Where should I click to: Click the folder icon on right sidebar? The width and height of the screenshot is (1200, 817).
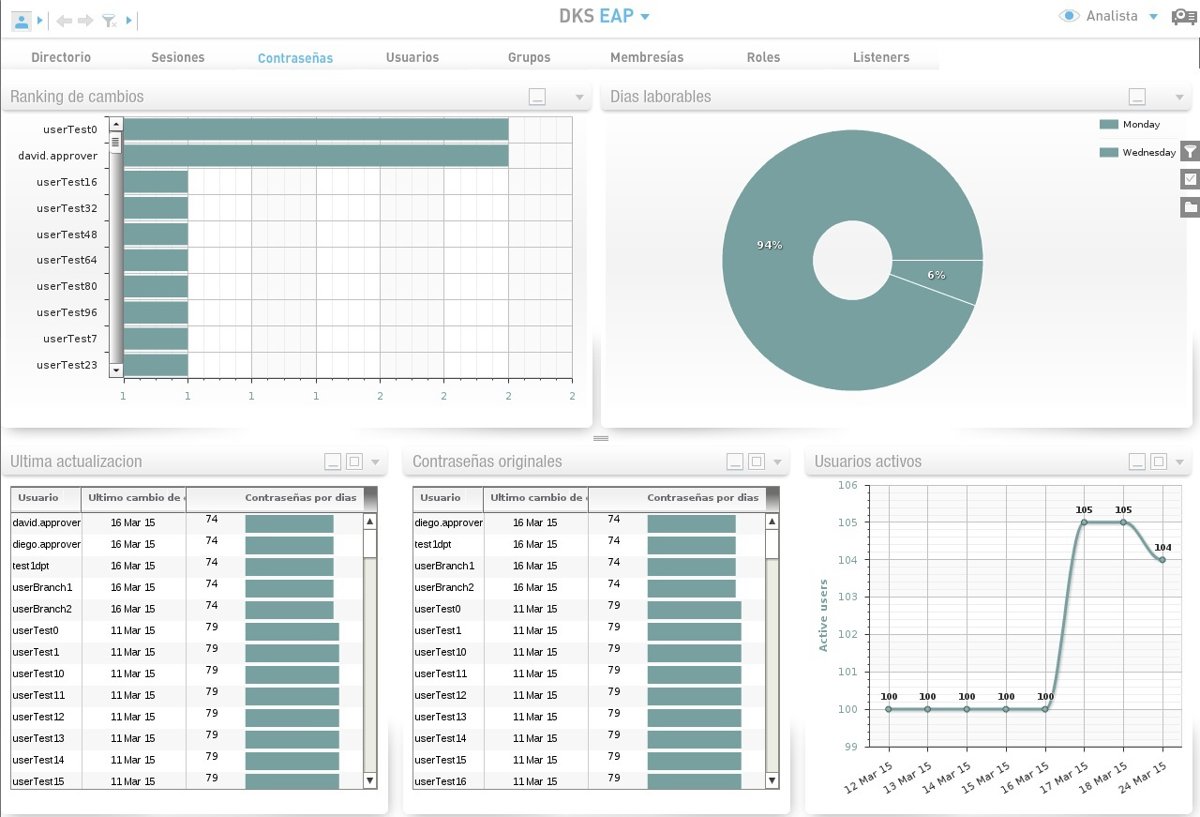[x=1190, y=207]
